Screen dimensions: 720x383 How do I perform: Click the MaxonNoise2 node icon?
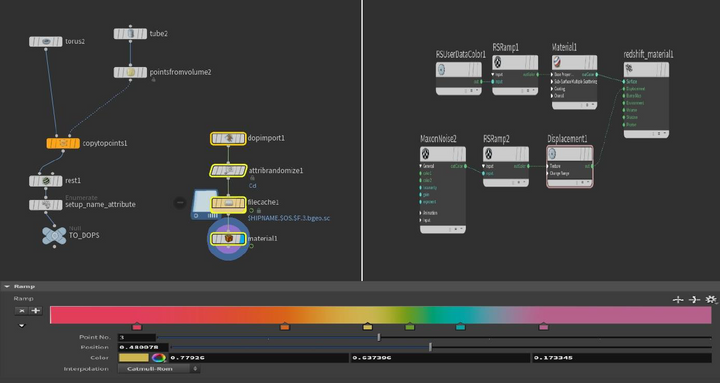tap(426, 153)
